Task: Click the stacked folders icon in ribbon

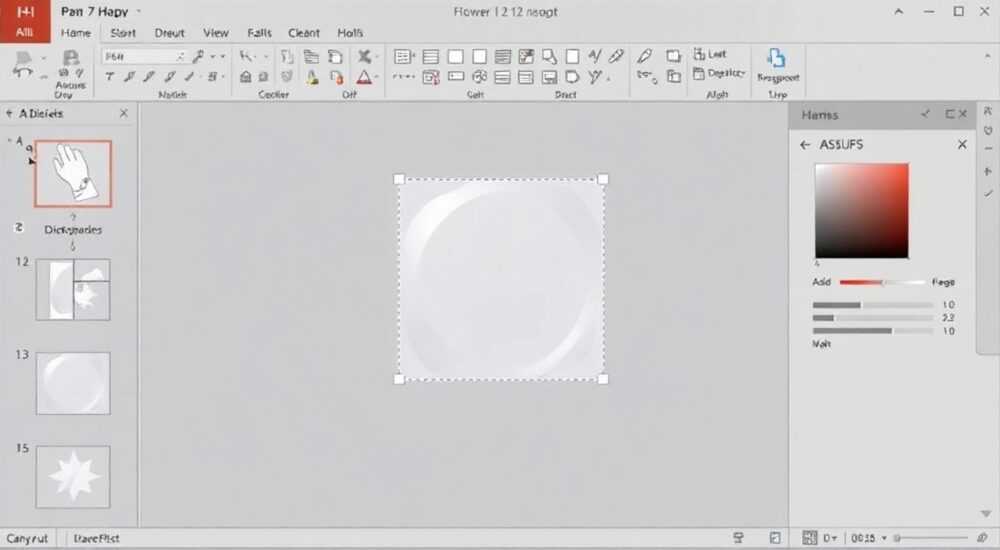Action: (x=311, y=56)
